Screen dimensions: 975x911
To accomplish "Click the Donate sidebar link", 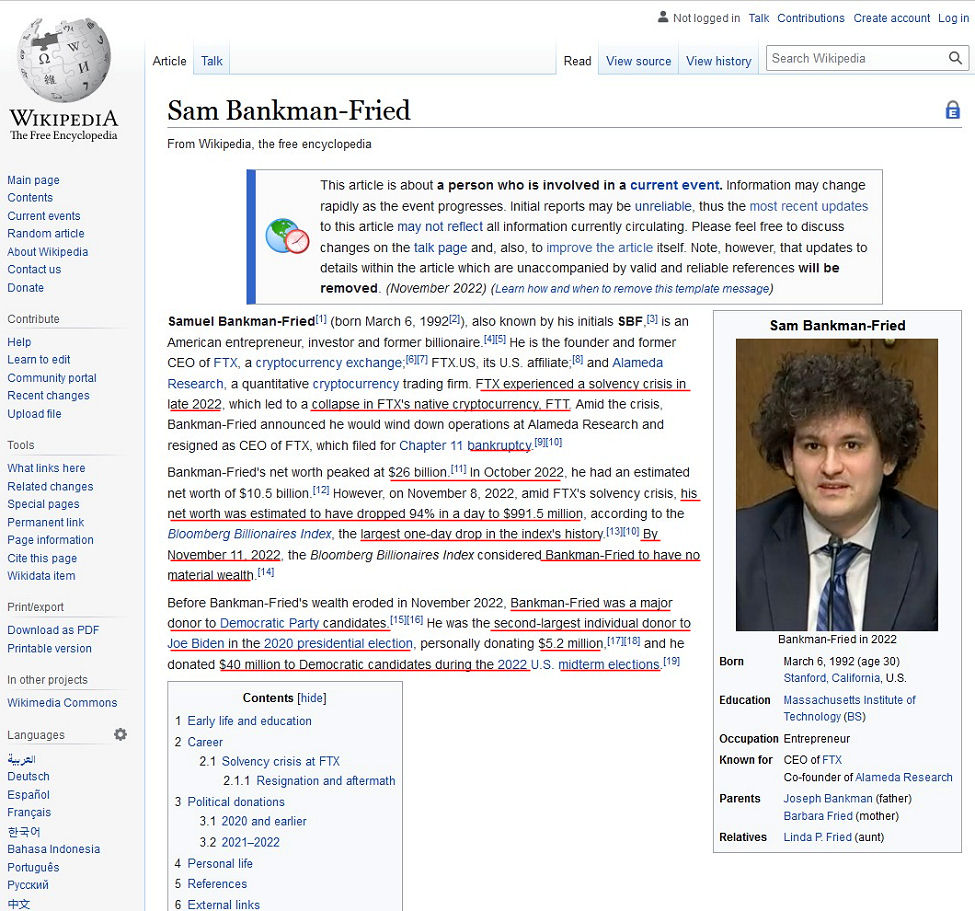I will coord(25,288).
